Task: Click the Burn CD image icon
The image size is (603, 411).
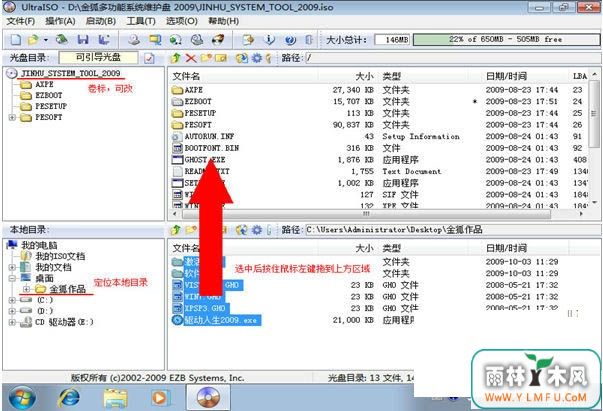Action: pyautogui.click(x=218, y=39)
